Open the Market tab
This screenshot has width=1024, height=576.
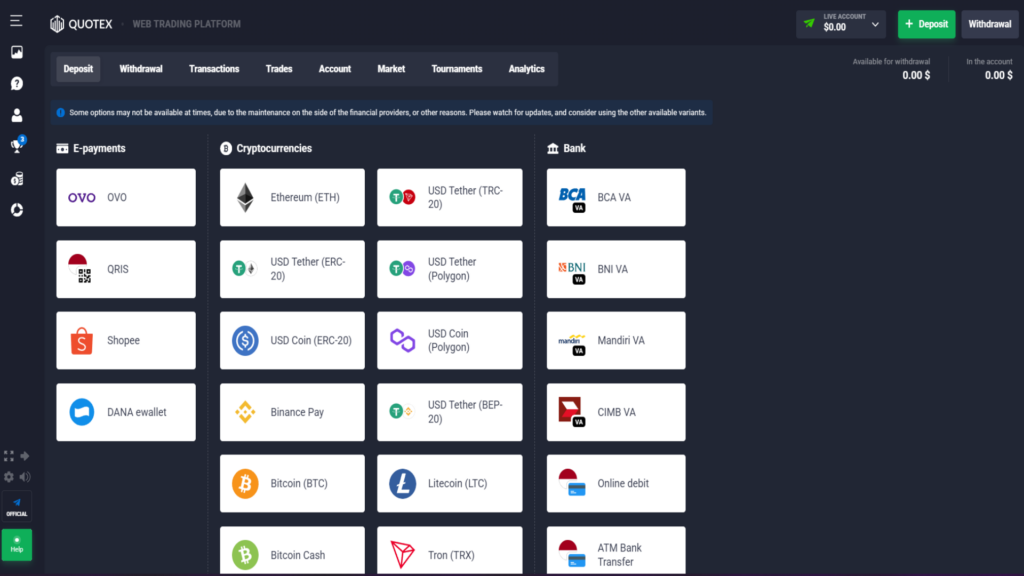click(391, 69)
